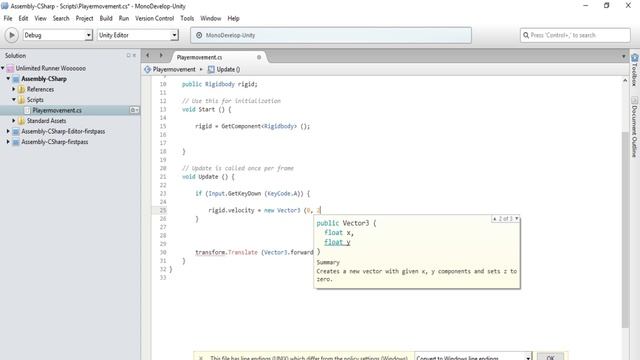Open the Run menu
The width and height of the screenshot is (640, 360).
[124, 18]
